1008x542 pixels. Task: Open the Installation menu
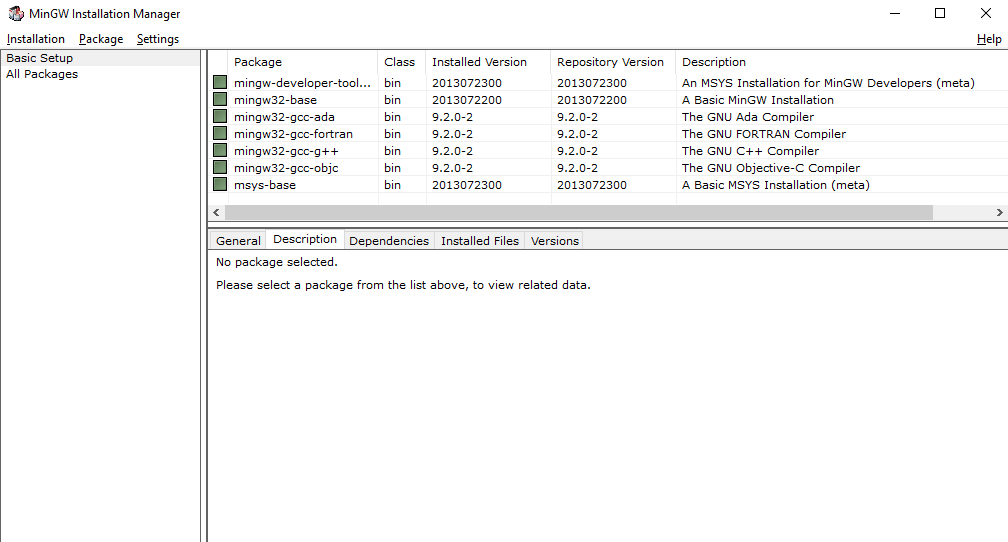36,39
